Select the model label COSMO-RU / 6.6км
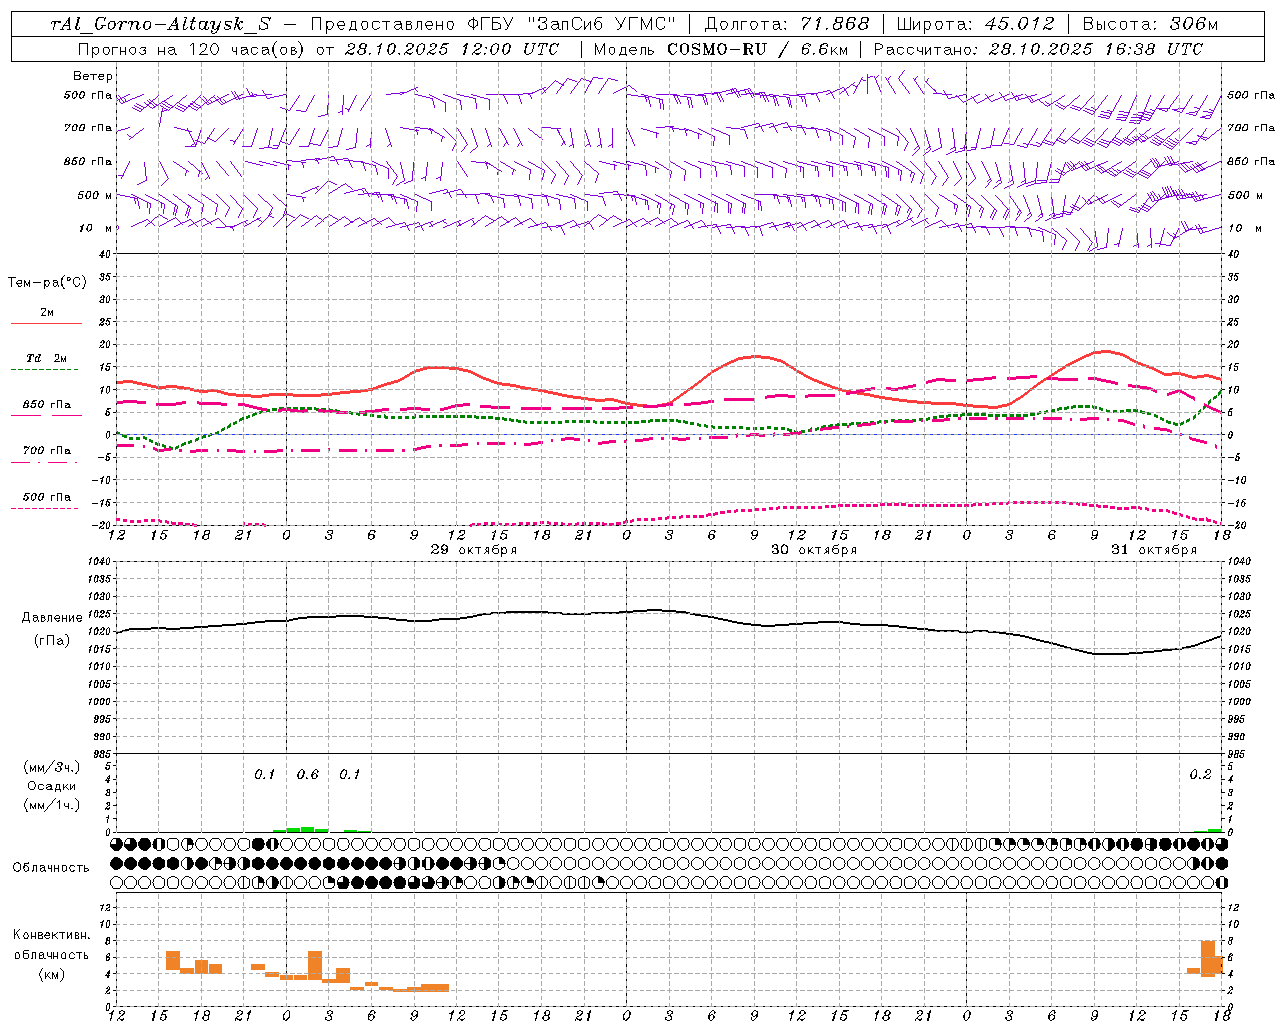The width and height of the screenshot is (1280, 1024). click(x=757, y=49)
